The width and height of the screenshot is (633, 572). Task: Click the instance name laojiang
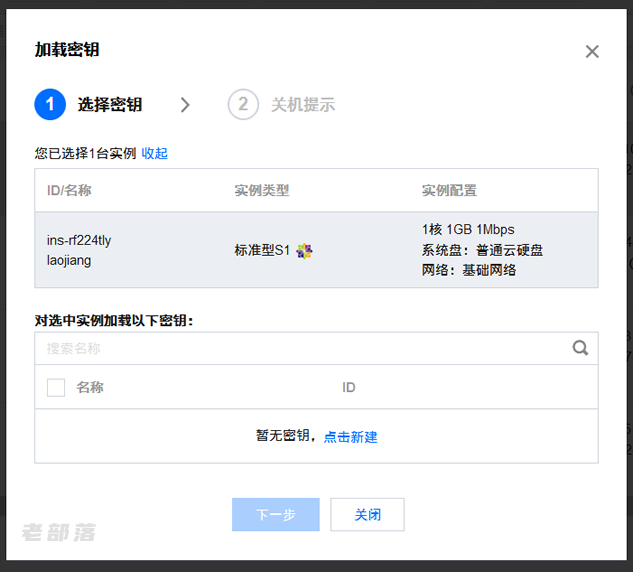tap(69, 260)
